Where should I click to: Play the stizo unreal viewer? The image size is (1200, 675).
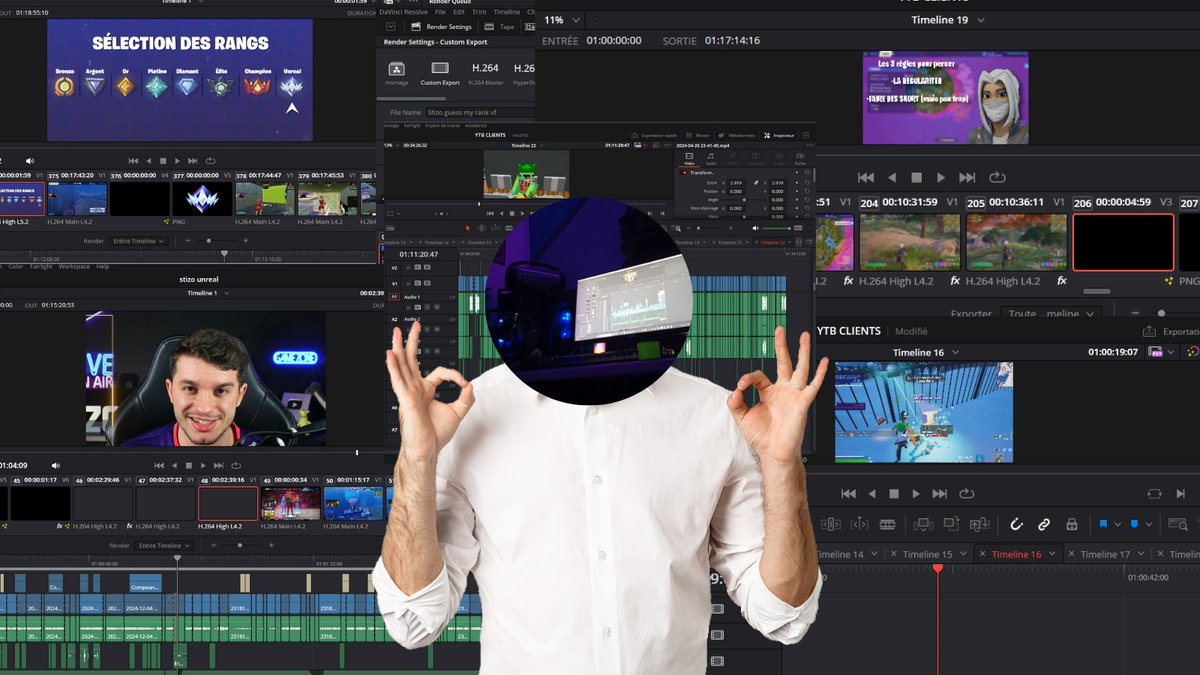(x=203, y=465)
